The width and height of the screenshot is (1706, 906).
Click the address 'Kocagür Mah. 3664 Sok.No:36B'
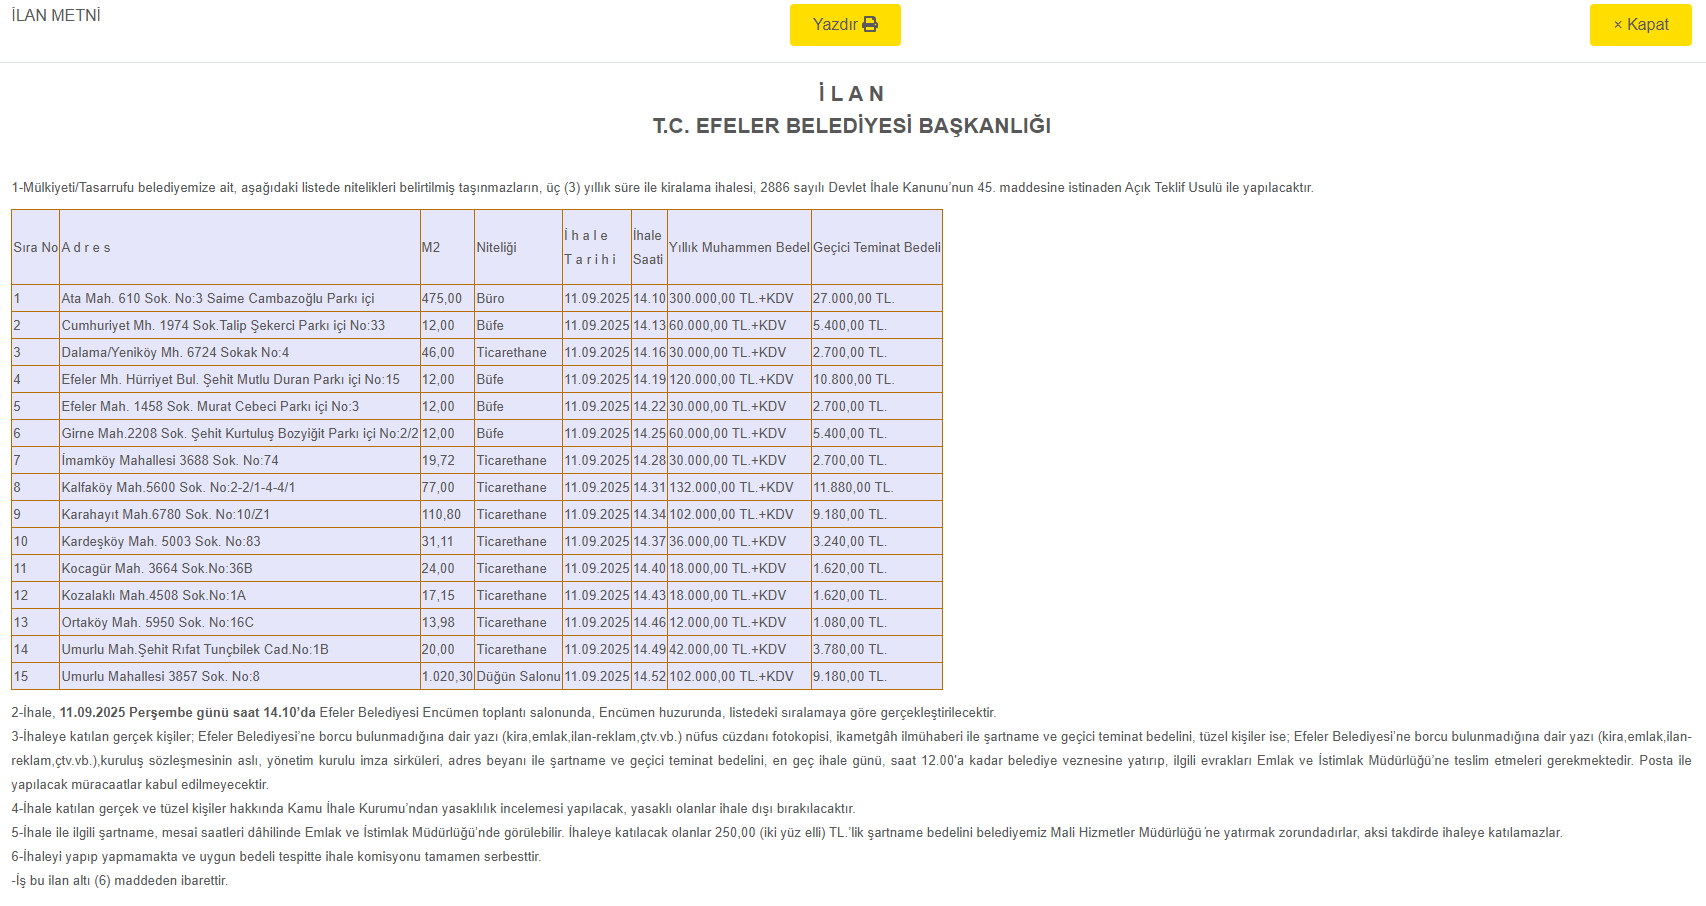pyautogui.click(x=157, y=569)
